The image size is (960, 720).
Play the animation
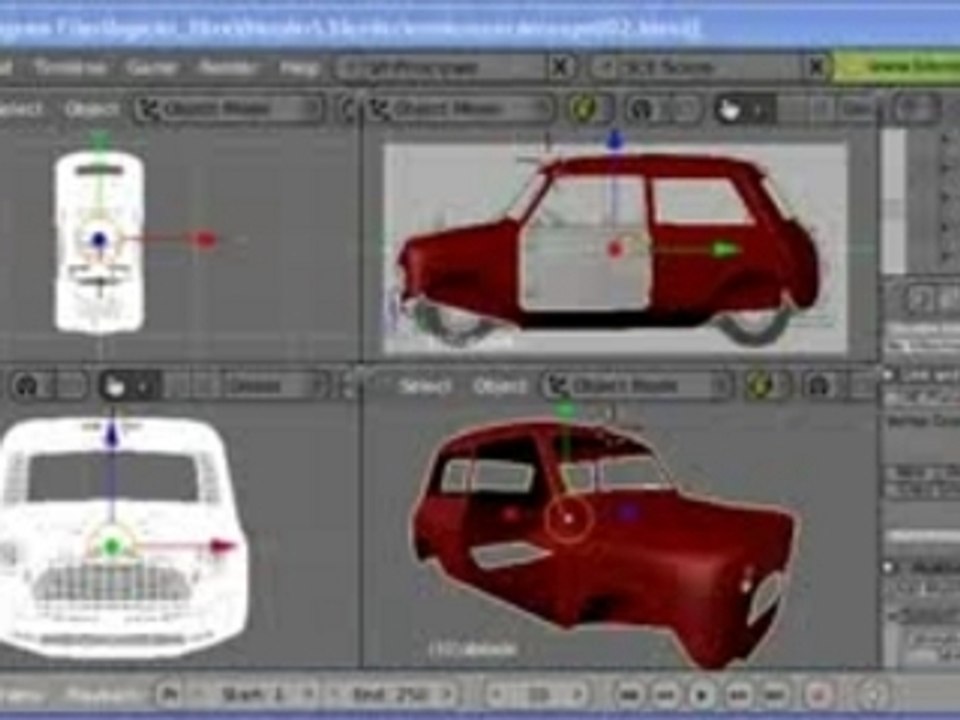702,695
